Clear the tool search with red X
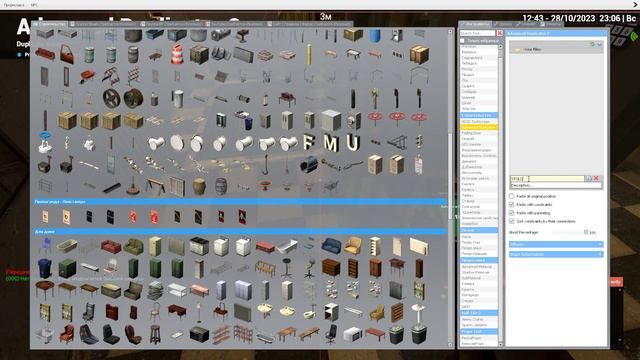The image size is (640, 360). click(x=500, y=33)
